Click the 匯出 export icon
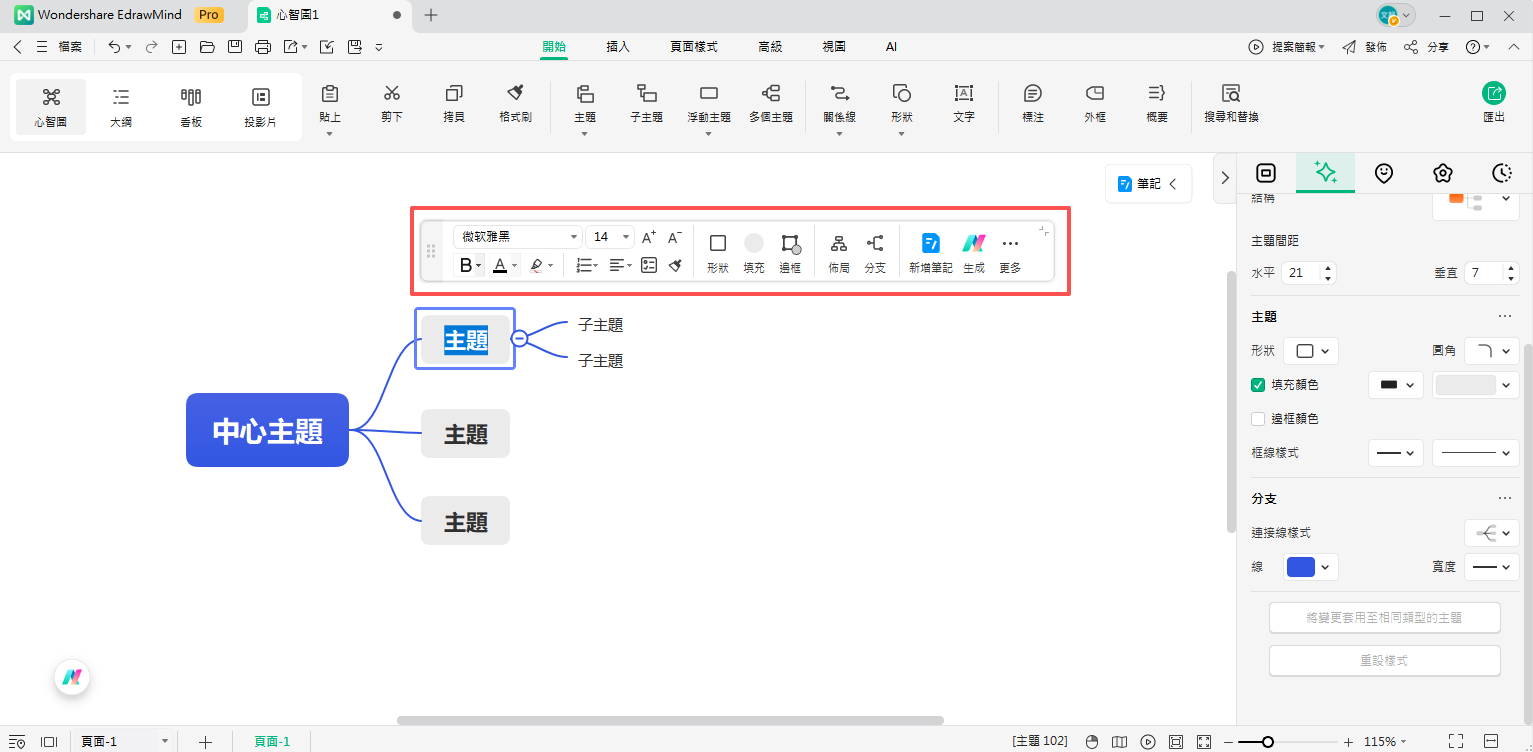This screenshot has height=752, width=1533. (1493, 94)
